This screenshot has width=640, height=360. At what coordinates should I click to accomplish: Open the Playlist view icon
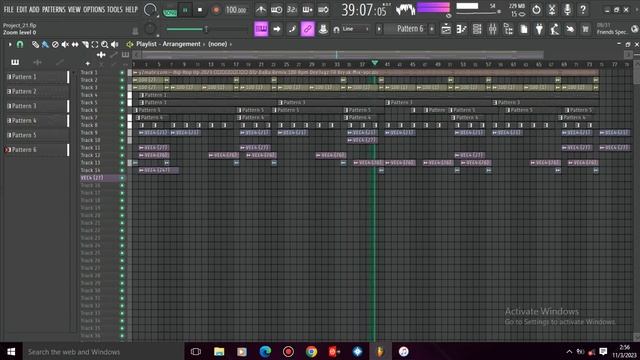pyautogui.click(x=446, y=29)
